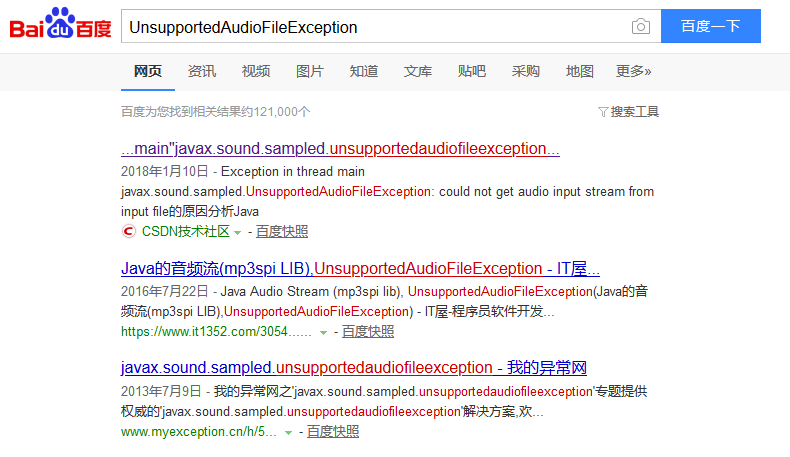The width and height of the screenshot is (790, 457).
Task: Click CSDN技术社区 source link
Action: click(185, 231)
